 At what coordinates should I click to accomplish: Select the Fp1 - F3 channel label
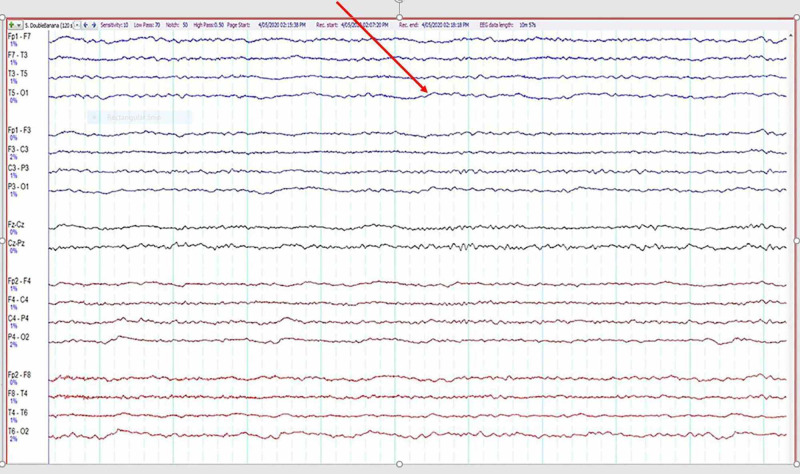(19, 131)
